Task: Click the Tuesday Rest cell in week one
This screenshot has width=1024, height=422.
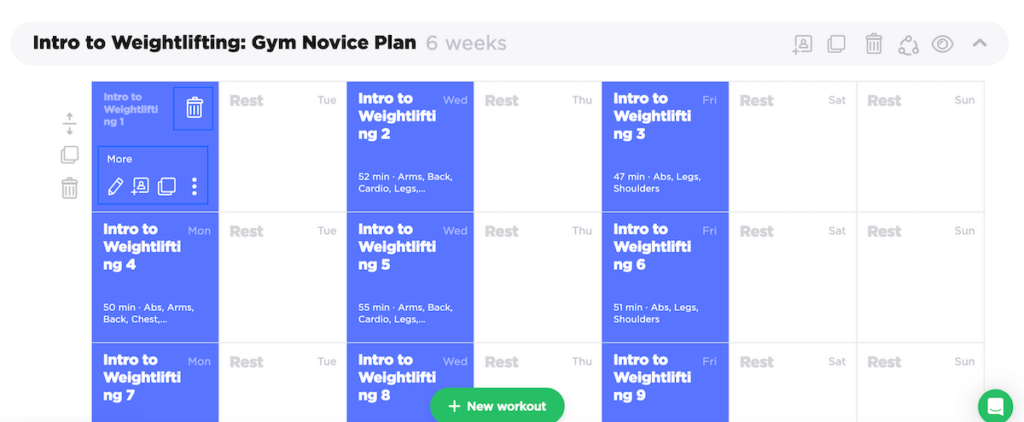Action: 282,146
